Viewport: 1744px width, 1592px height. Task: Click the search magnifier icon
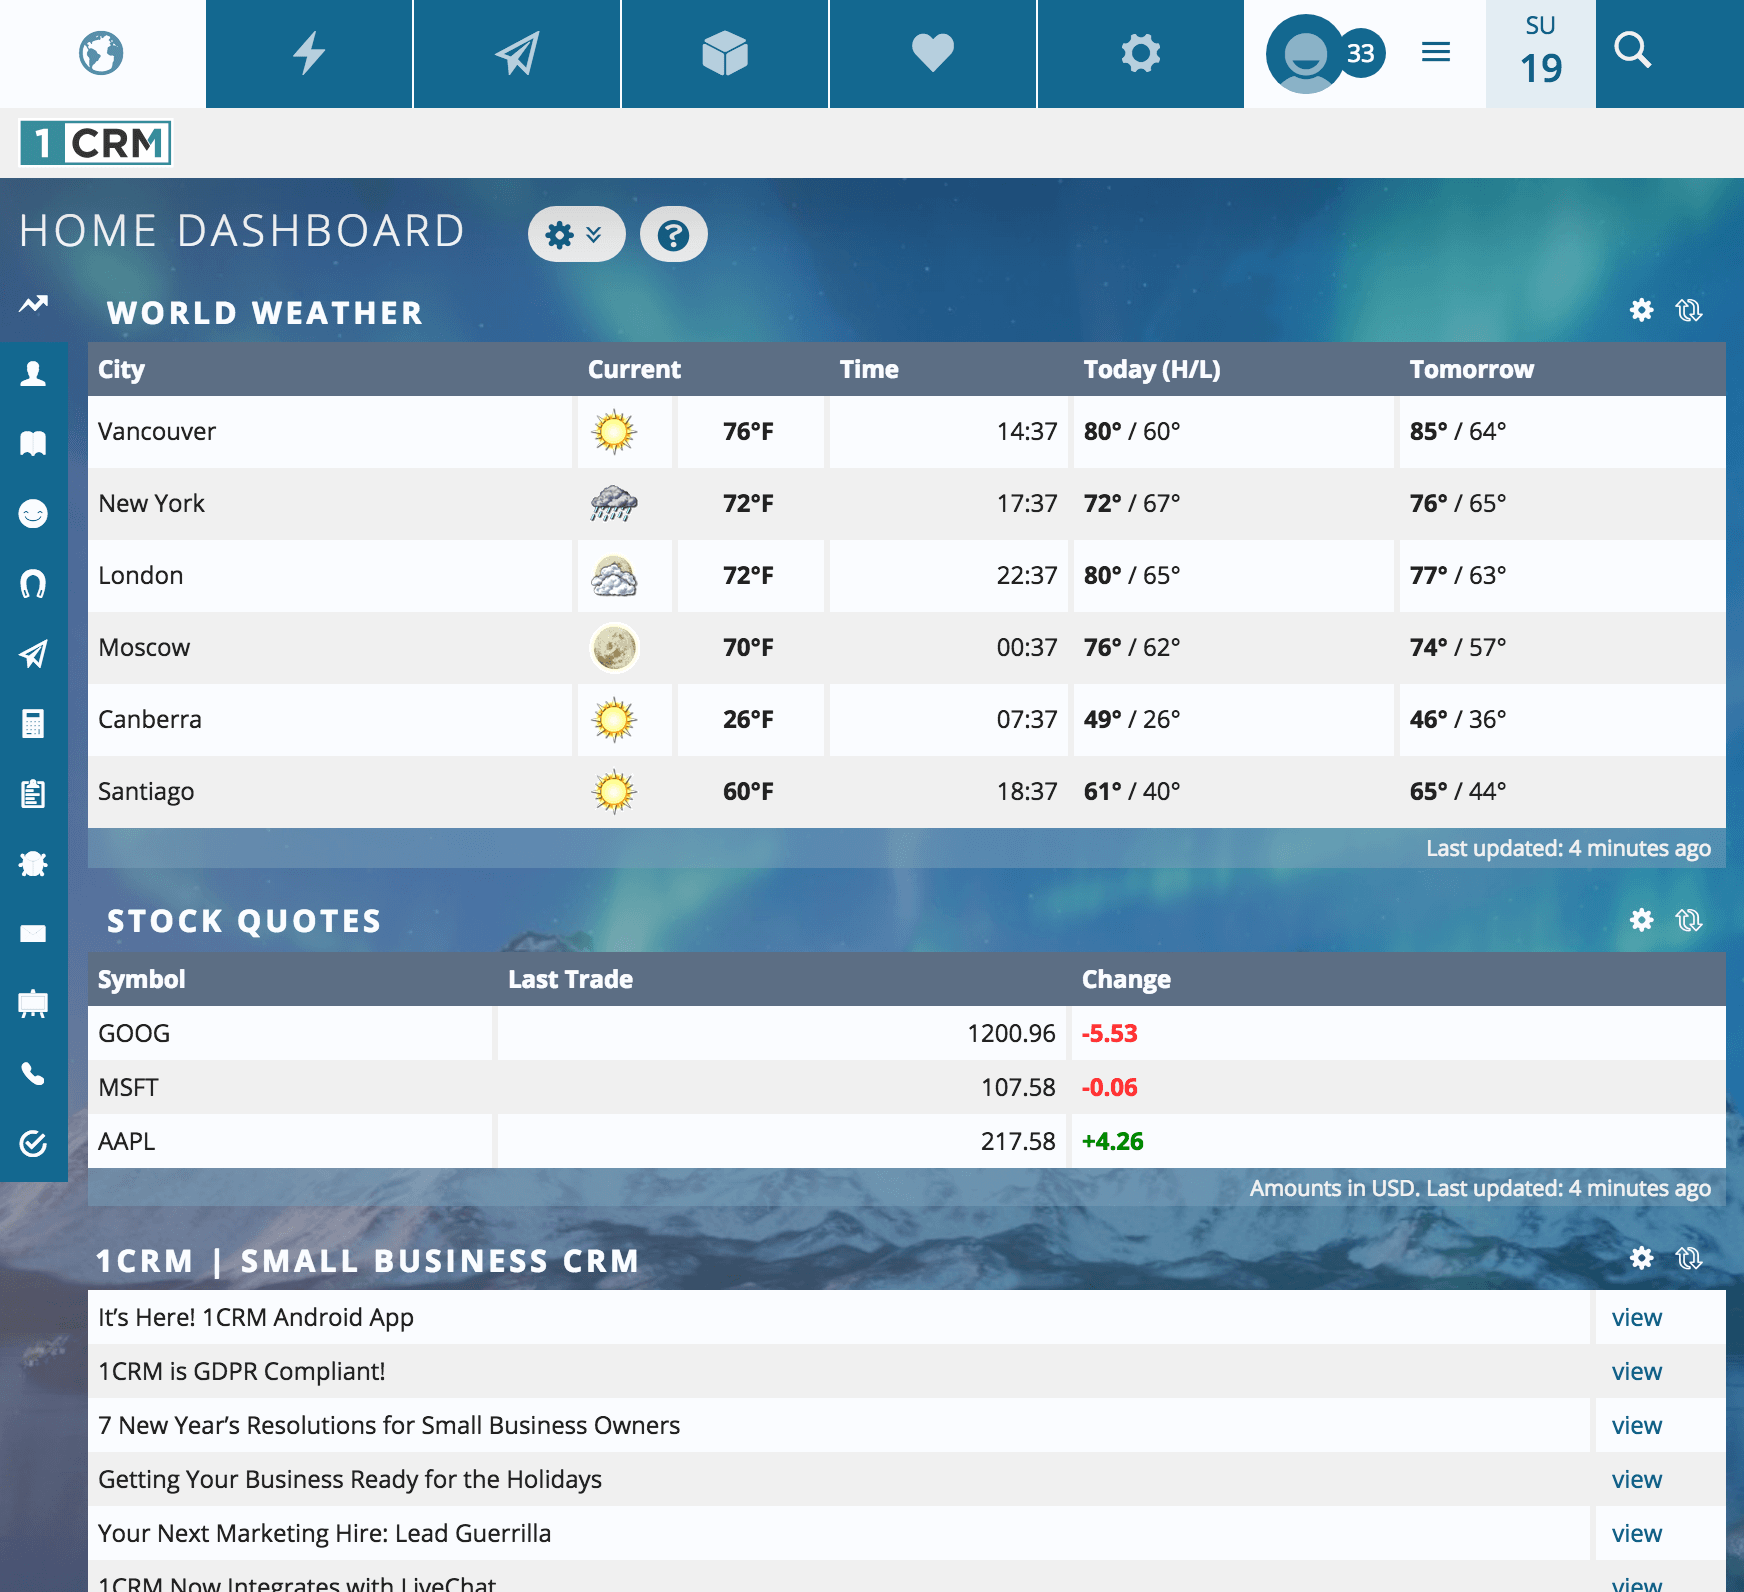(x=1633, y=50)
